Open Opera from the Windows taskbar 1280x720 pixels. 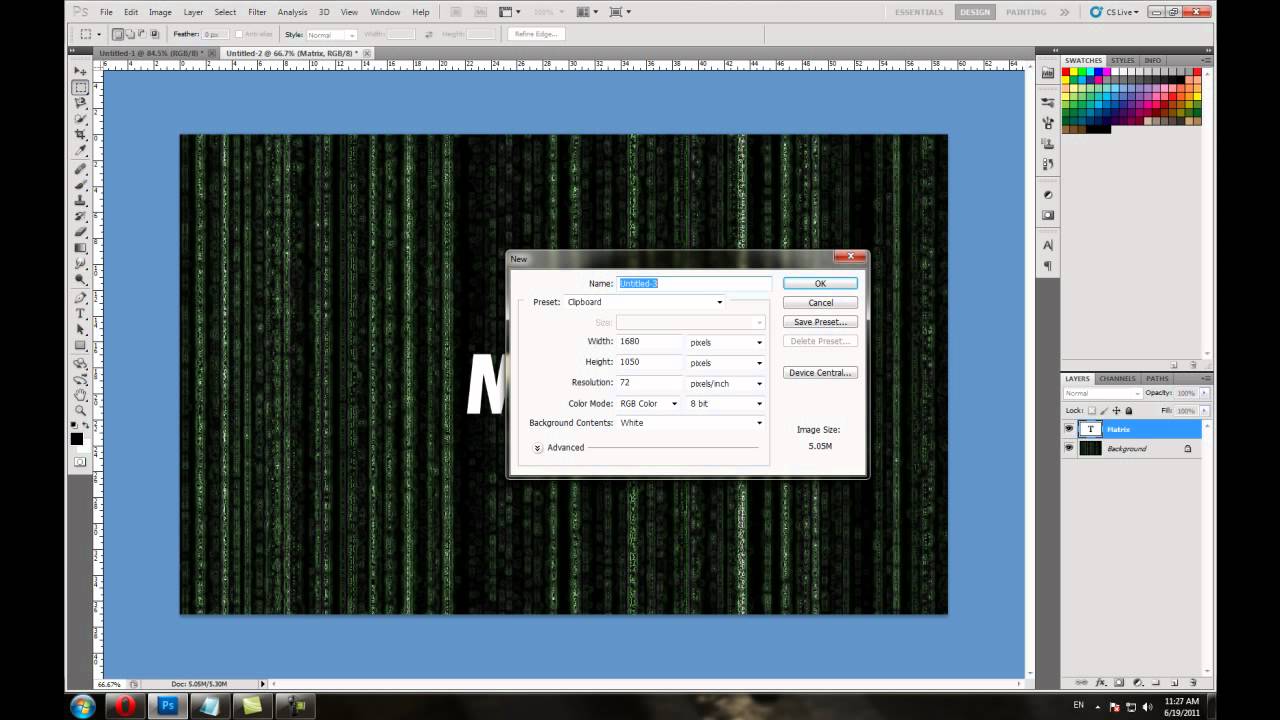(125, 706)
